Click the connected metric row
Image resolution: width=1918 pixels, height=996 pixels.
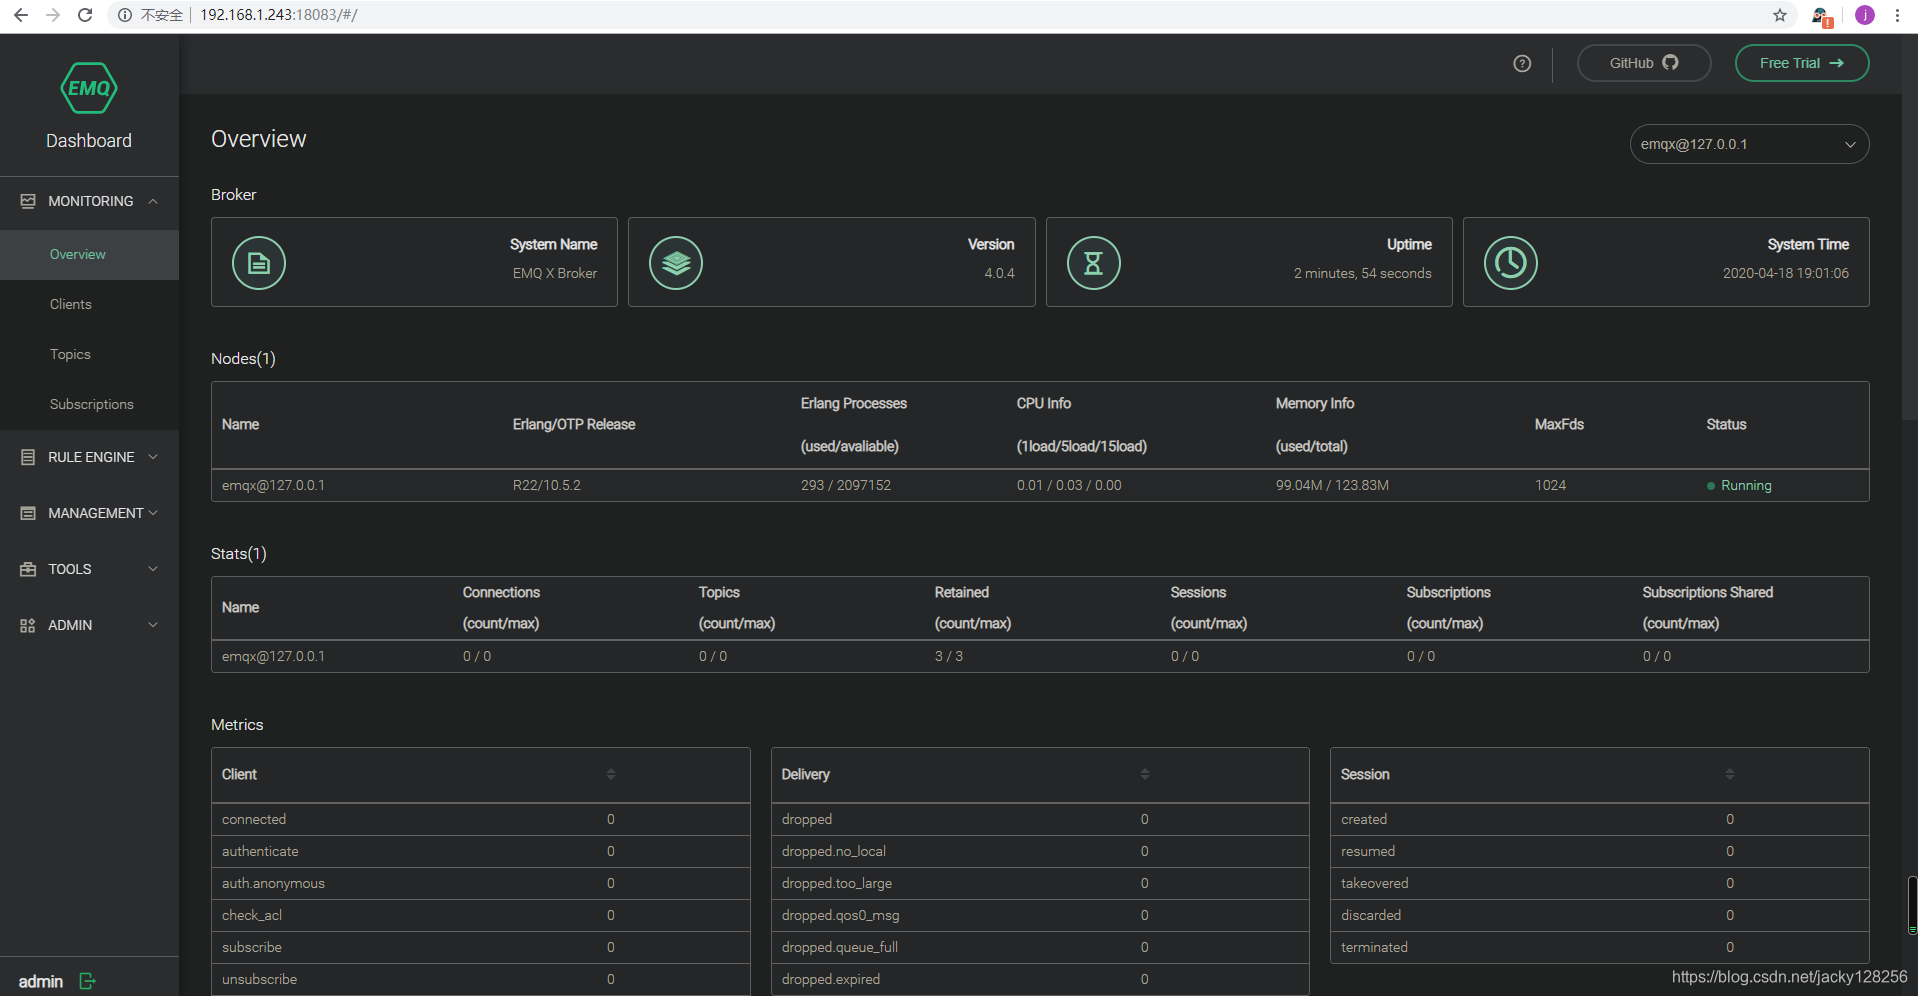click(x=481, y=819)
